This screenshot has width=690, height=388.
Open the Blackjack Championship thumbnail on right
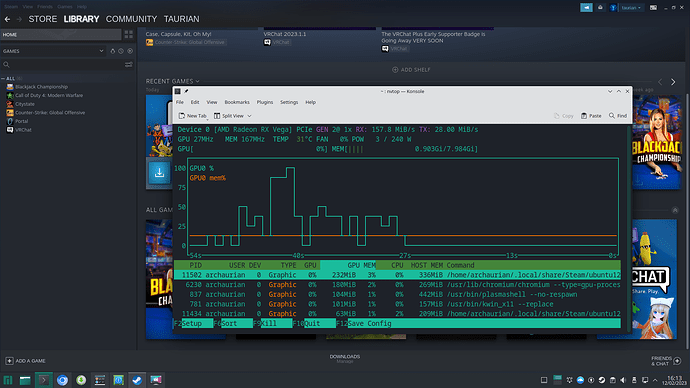[x=657, y=142]
